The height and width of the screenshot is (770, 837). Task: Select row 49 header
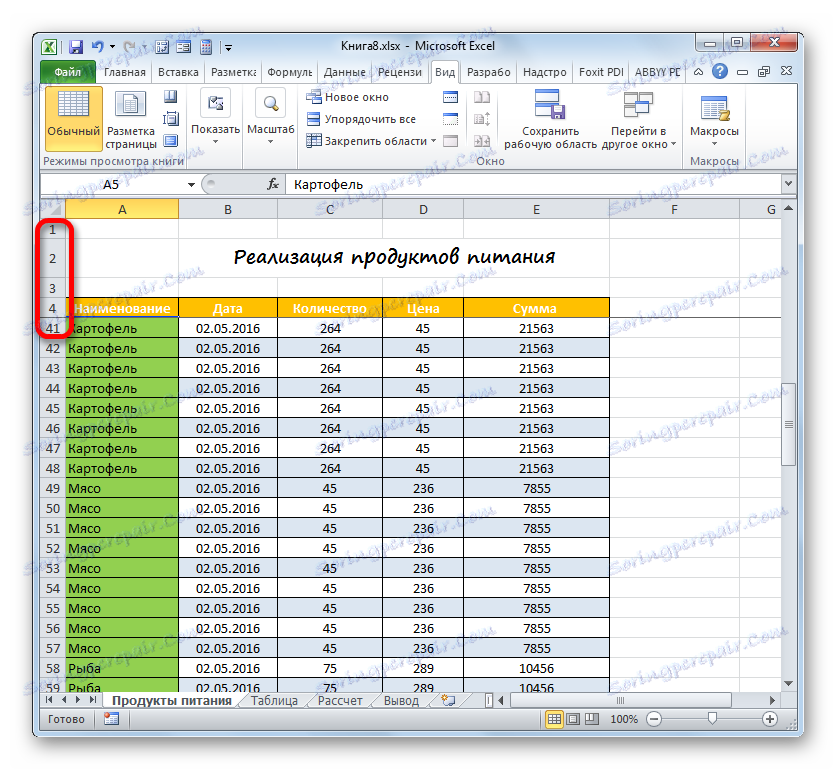(53, 488)
